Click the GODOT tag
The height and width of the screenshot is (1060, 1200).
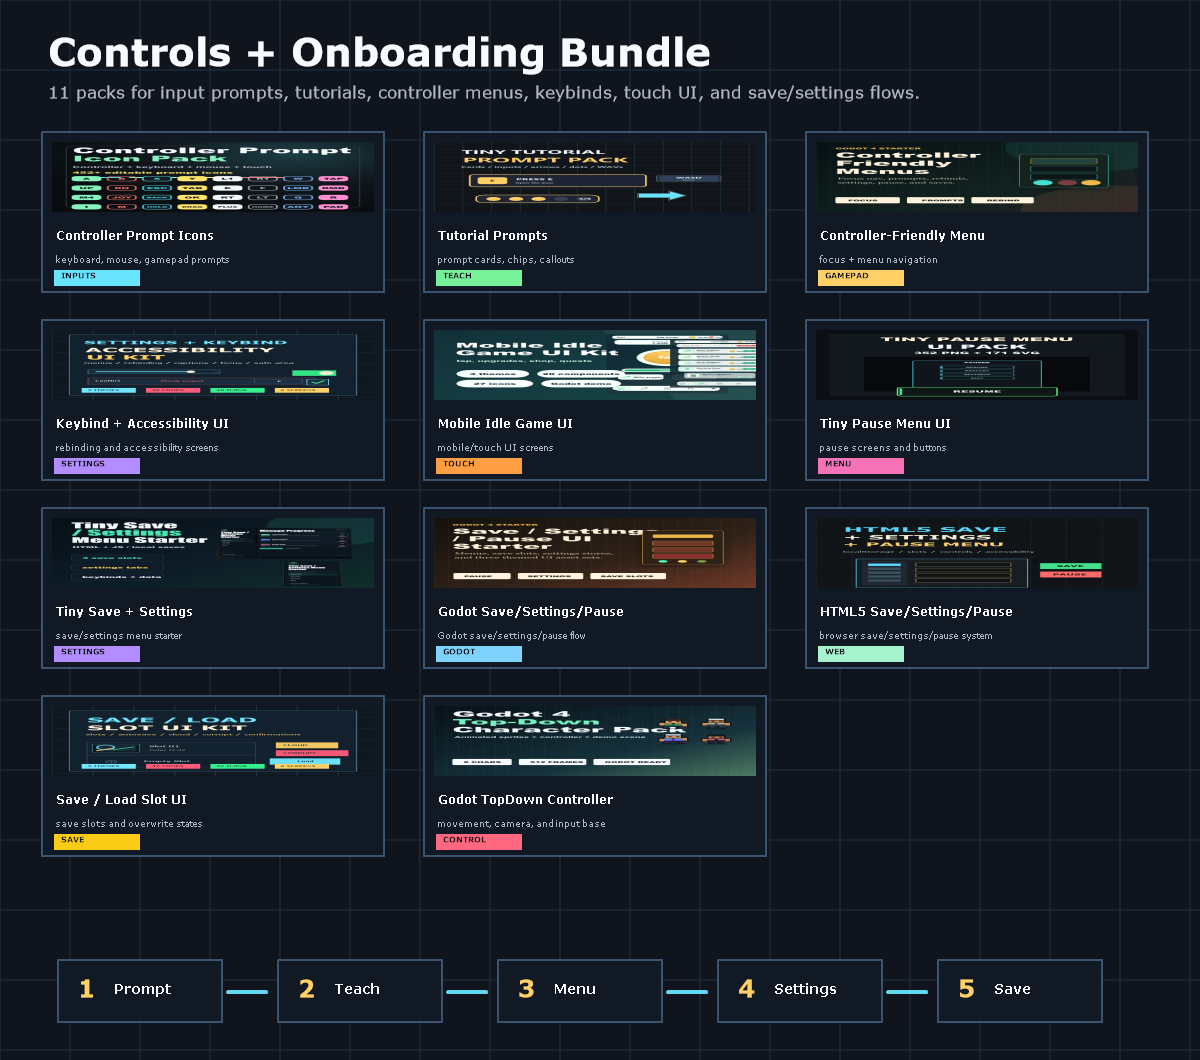tap(479, 654)
